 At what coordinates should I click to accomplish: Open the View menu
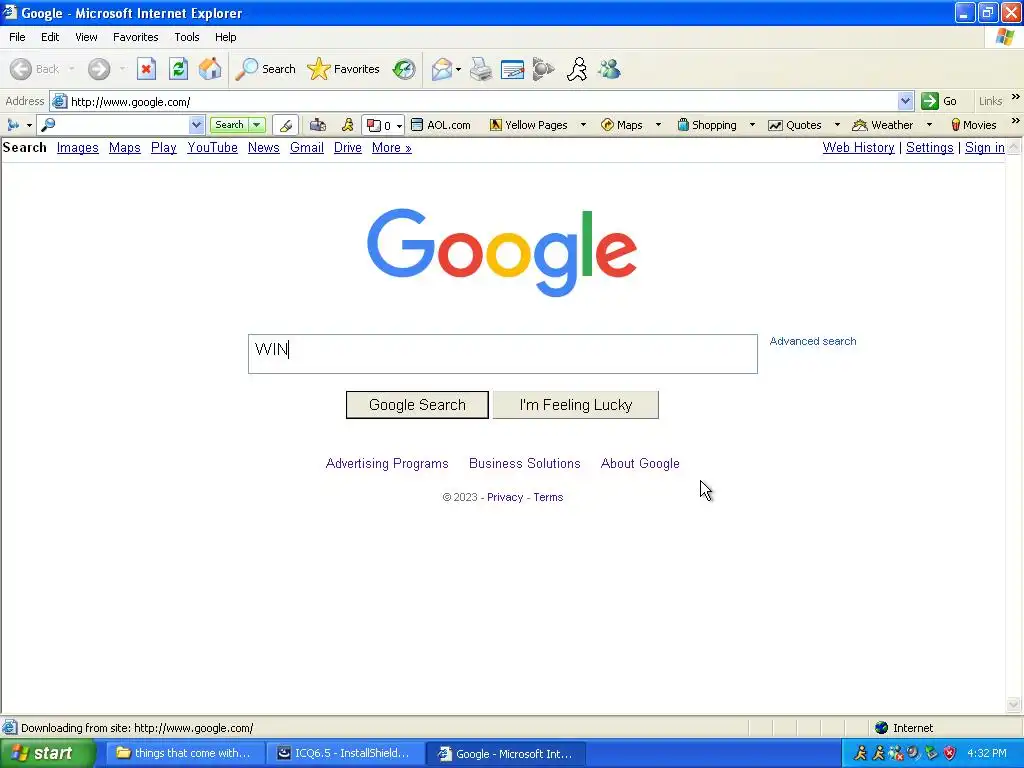86,37
